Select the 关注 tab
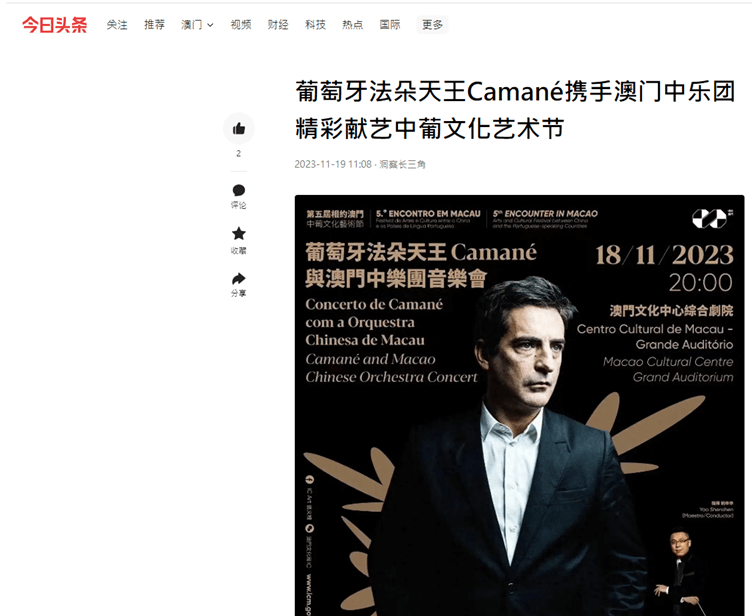 pos(117,25)
